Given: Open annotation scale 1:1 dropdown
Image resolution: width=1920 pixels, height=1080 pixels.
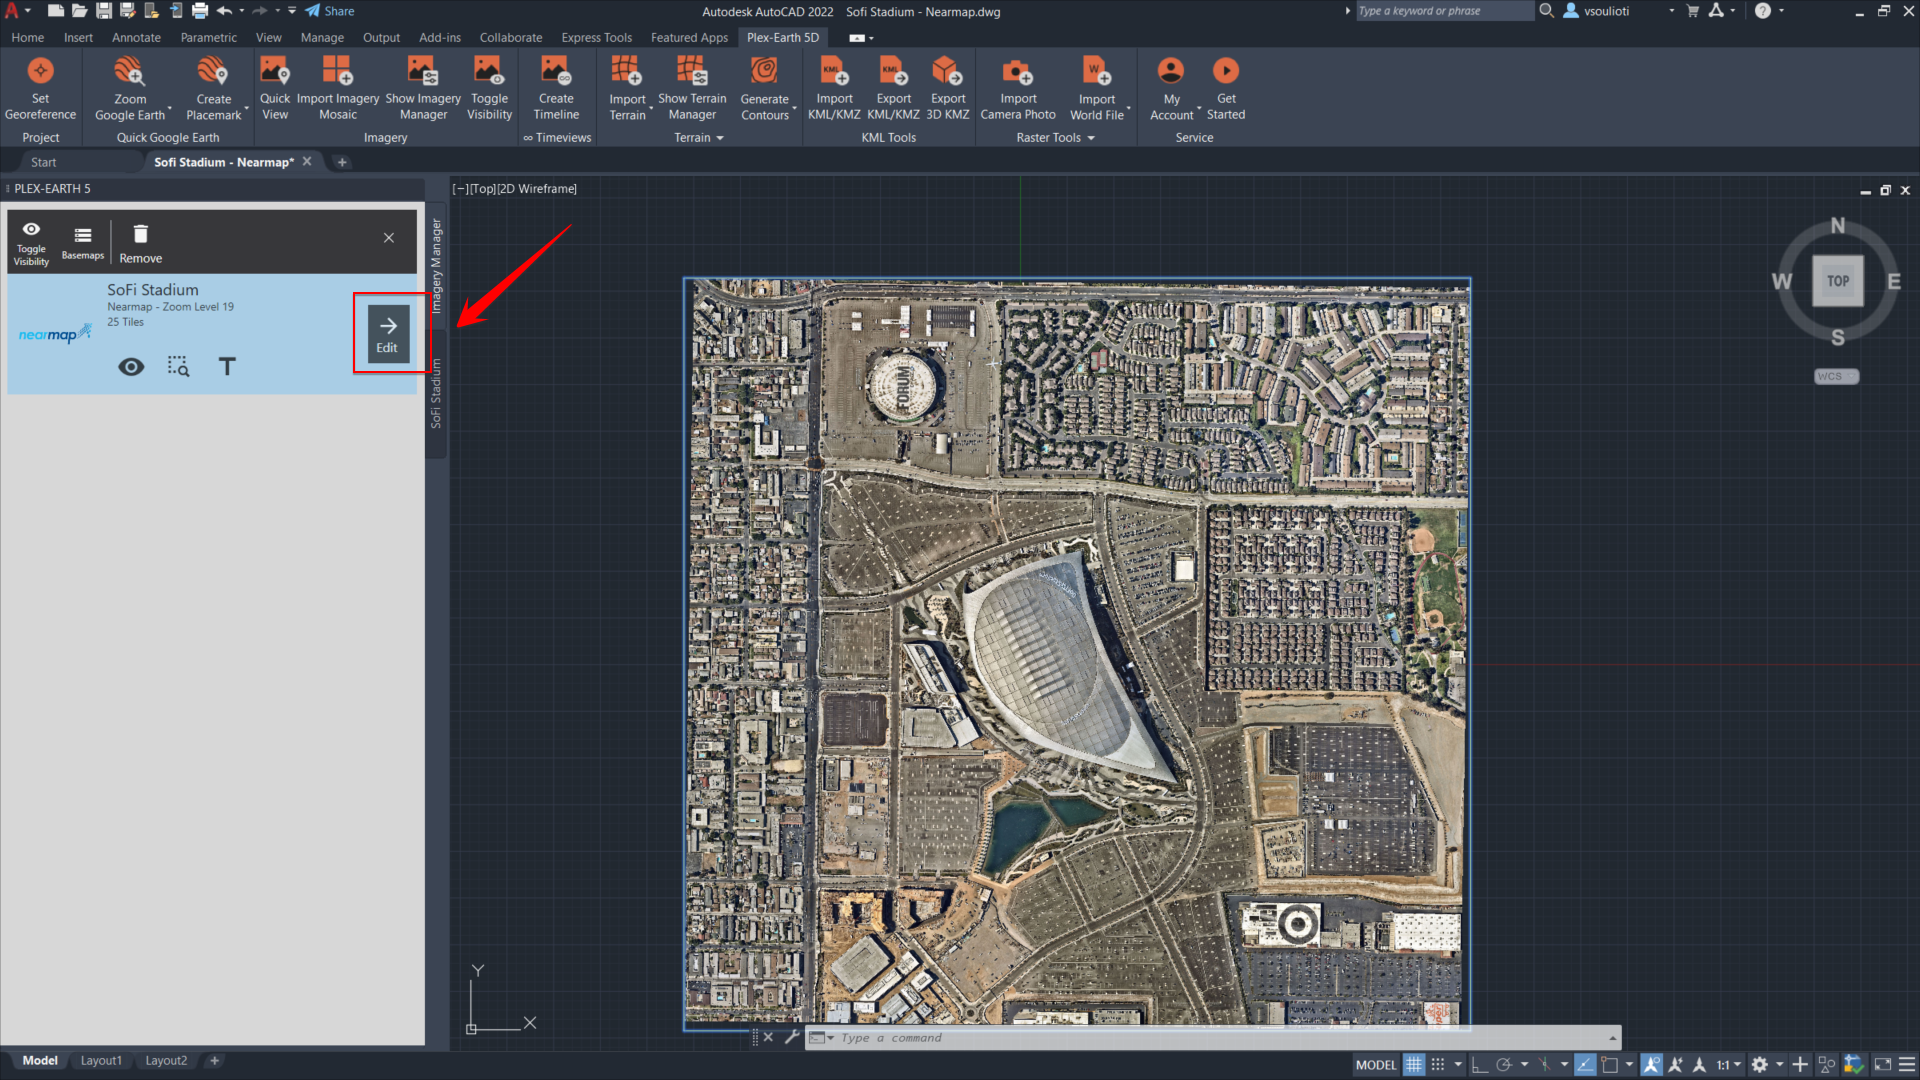Looking at the screenshot, I should 1729,1065.
